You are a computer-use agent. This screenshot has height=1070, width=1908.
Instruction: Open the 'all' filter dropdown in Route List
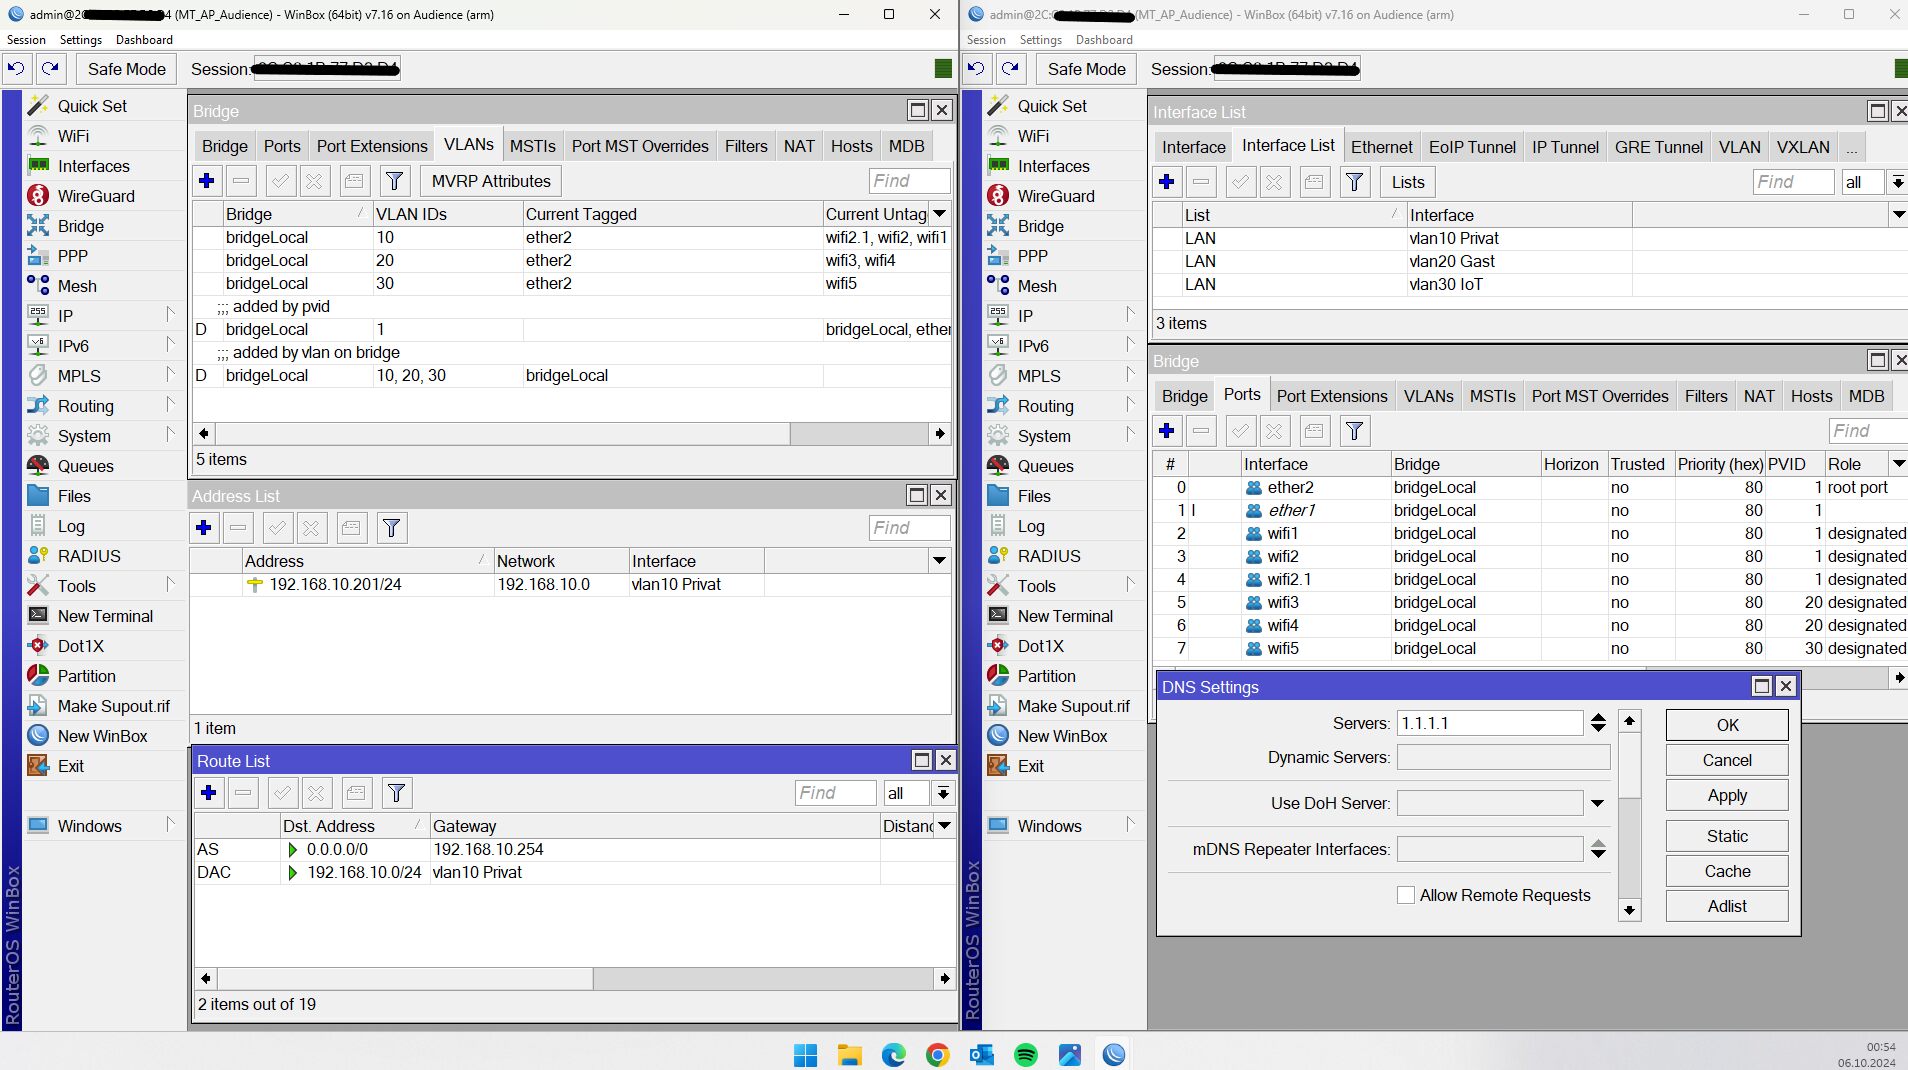[x=943, y=793]
